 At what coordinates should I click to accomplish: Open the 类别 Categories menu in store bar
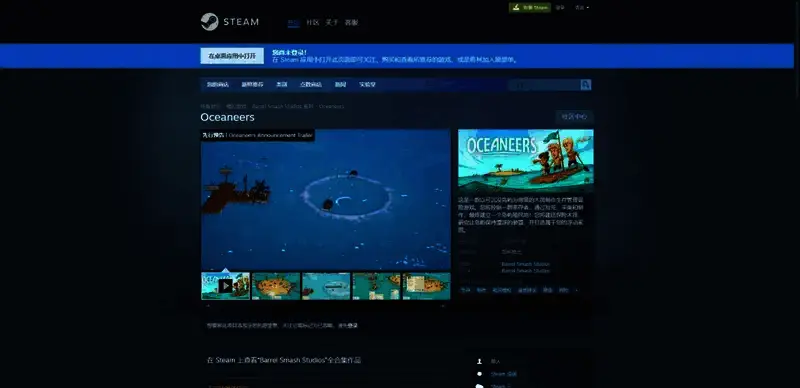click(282, 85)
